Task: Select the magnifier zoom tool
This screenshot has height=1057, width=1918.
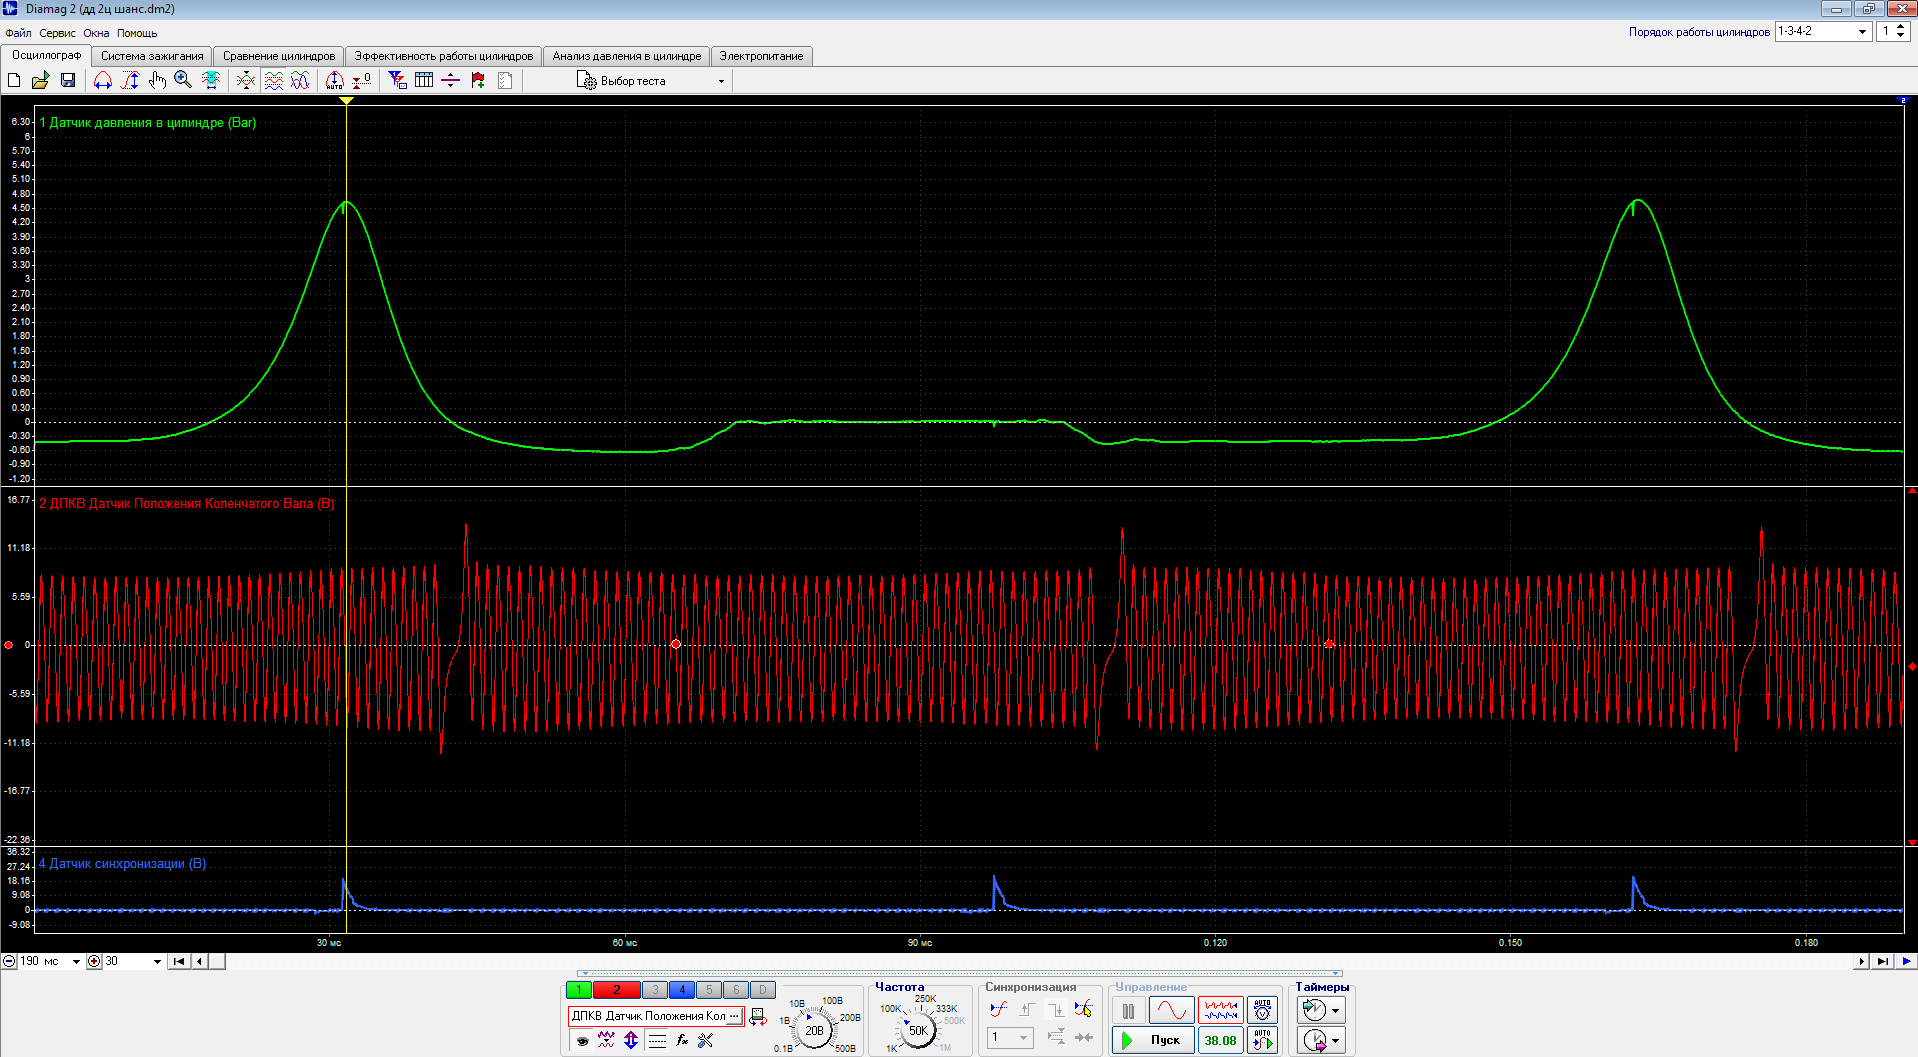Action: pyautogui.click(x=183, y=80)
